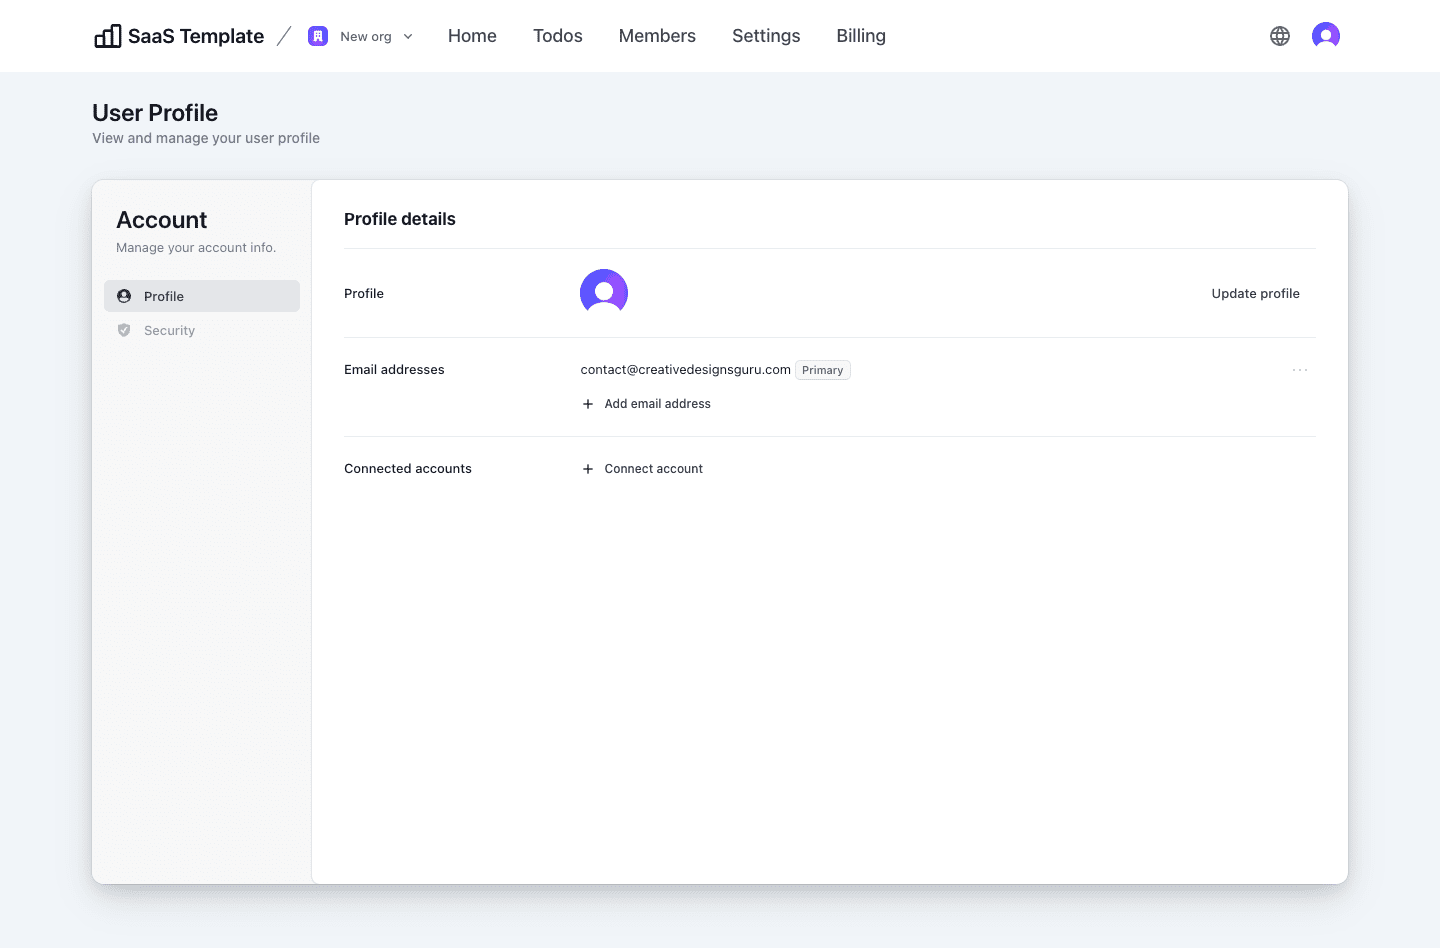Click the plus icon next to Connect account
The height and width of the screenshot is (948, 1440).
pyautogui.click(x=587, y=468)
